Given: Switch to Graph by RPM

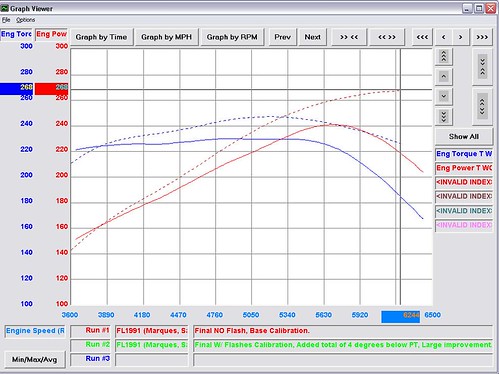Looking at the screenshot, I should point(232,37).
